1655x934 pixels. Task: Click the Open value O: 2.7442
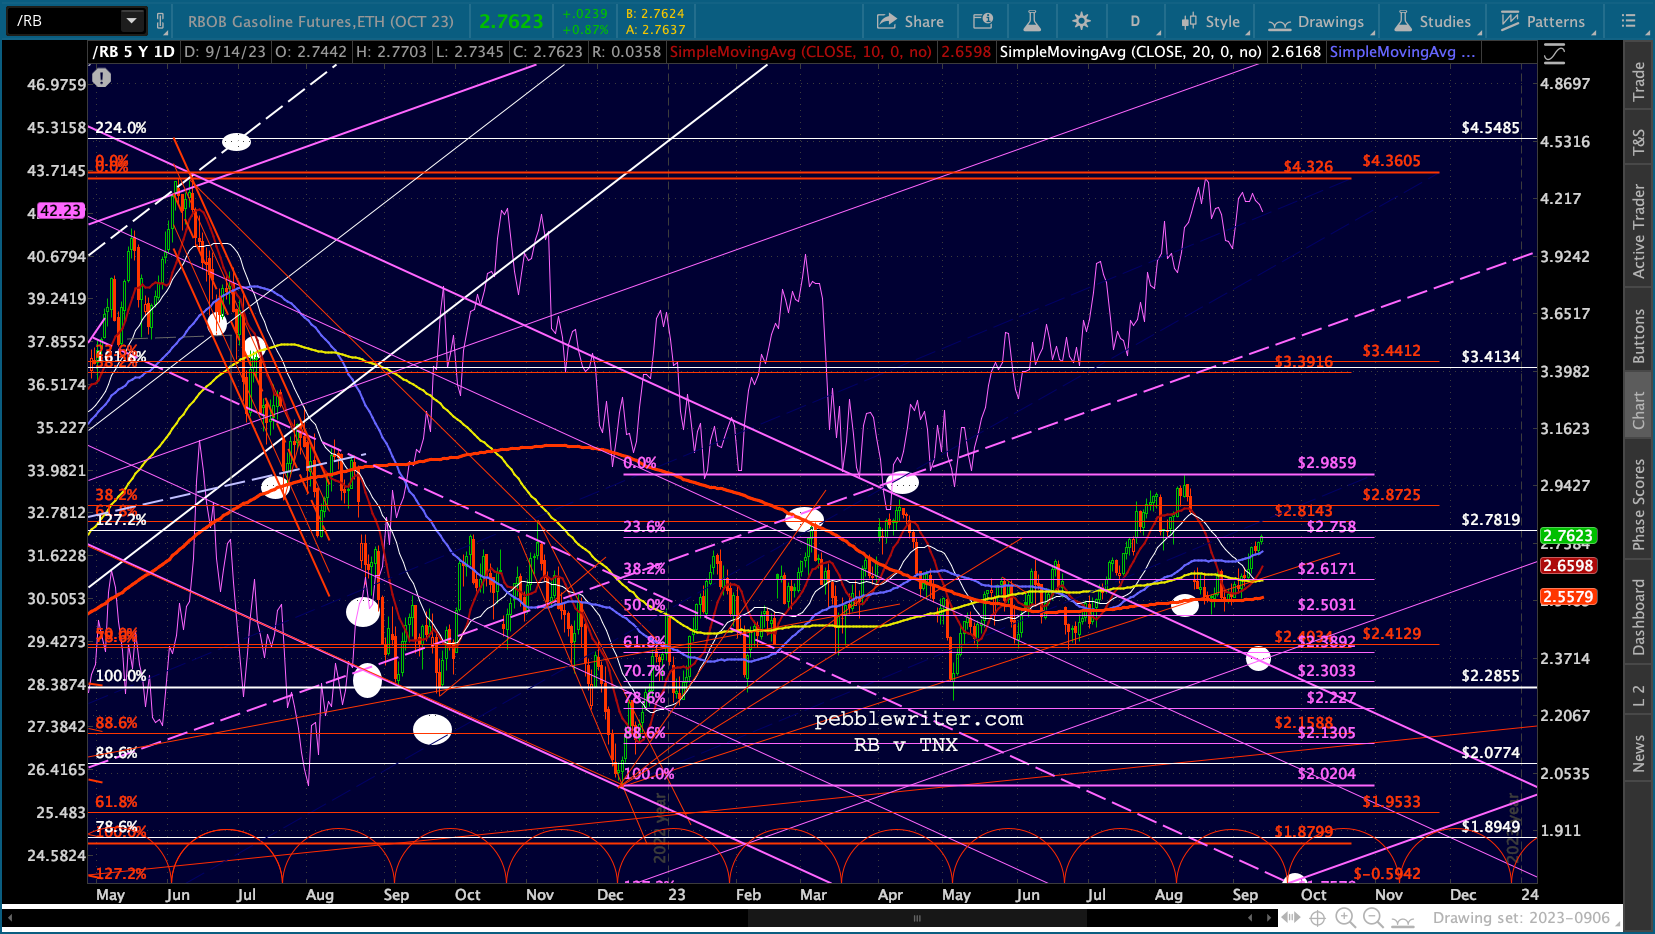[311, 52]
